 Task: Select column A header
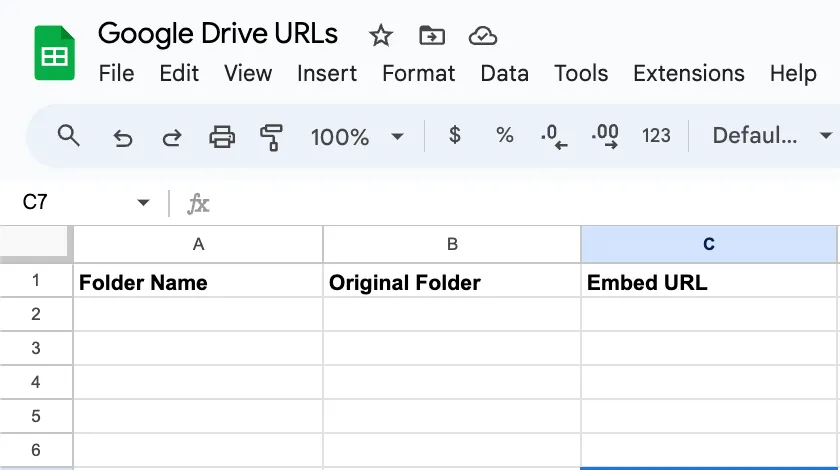(198, 244)
